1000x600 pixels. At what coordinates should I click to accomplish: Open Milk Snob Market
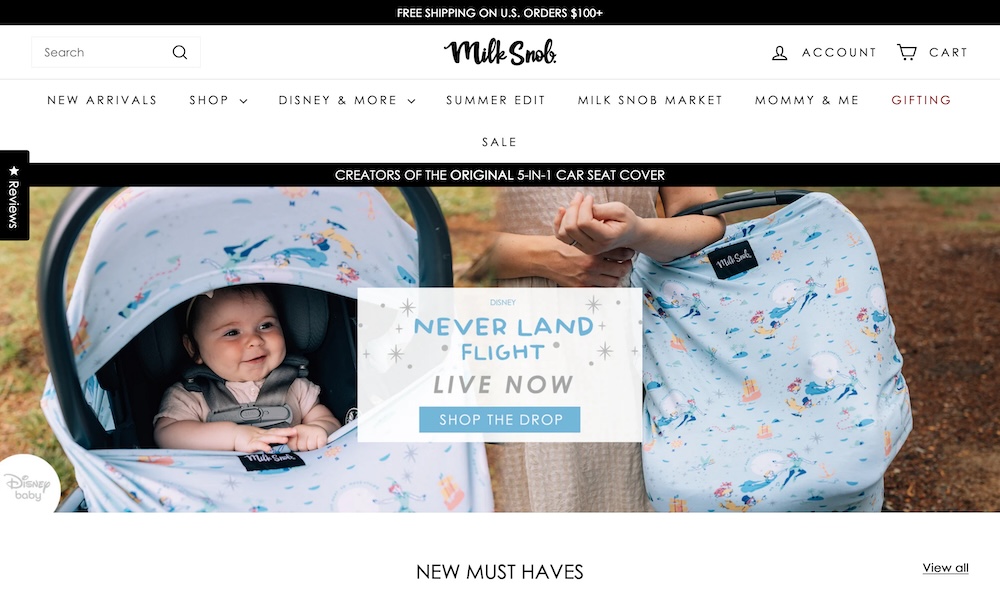click(650, 100)
